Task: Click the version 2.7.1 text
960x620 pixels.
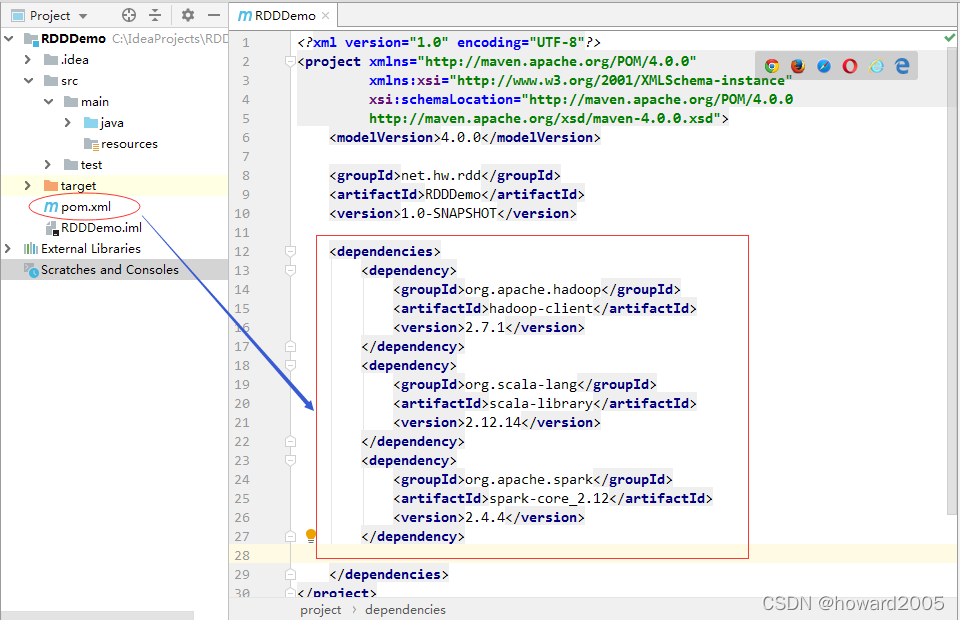Action: tap(485, 327)
